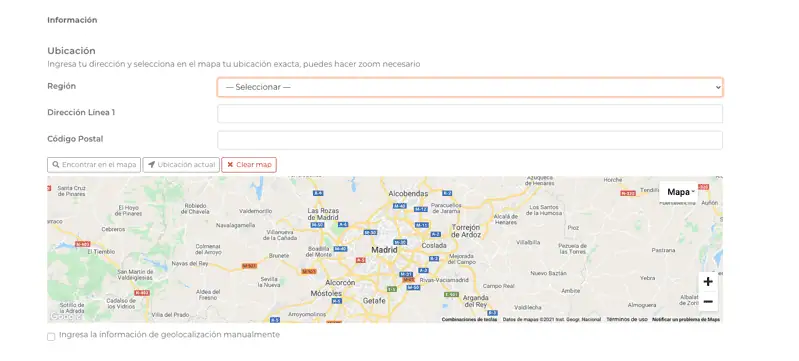Click the Información section heading
Screen dimensions: 799x361
(x=72, y=20)
